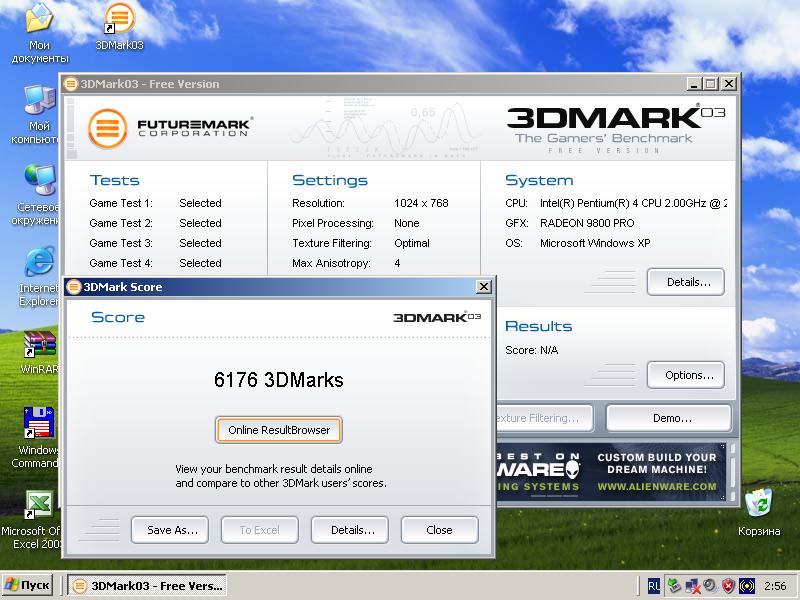Click the "Pixel Processing:" label
This screenshot has height=600, width=800.
[333, 223]
